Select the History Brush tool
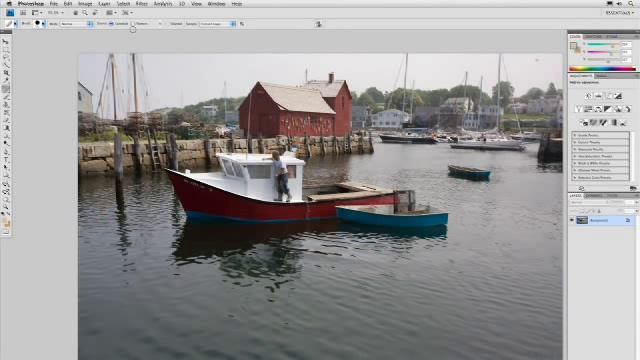The width and height of the screenshot is (640, 360). [6, 111]
